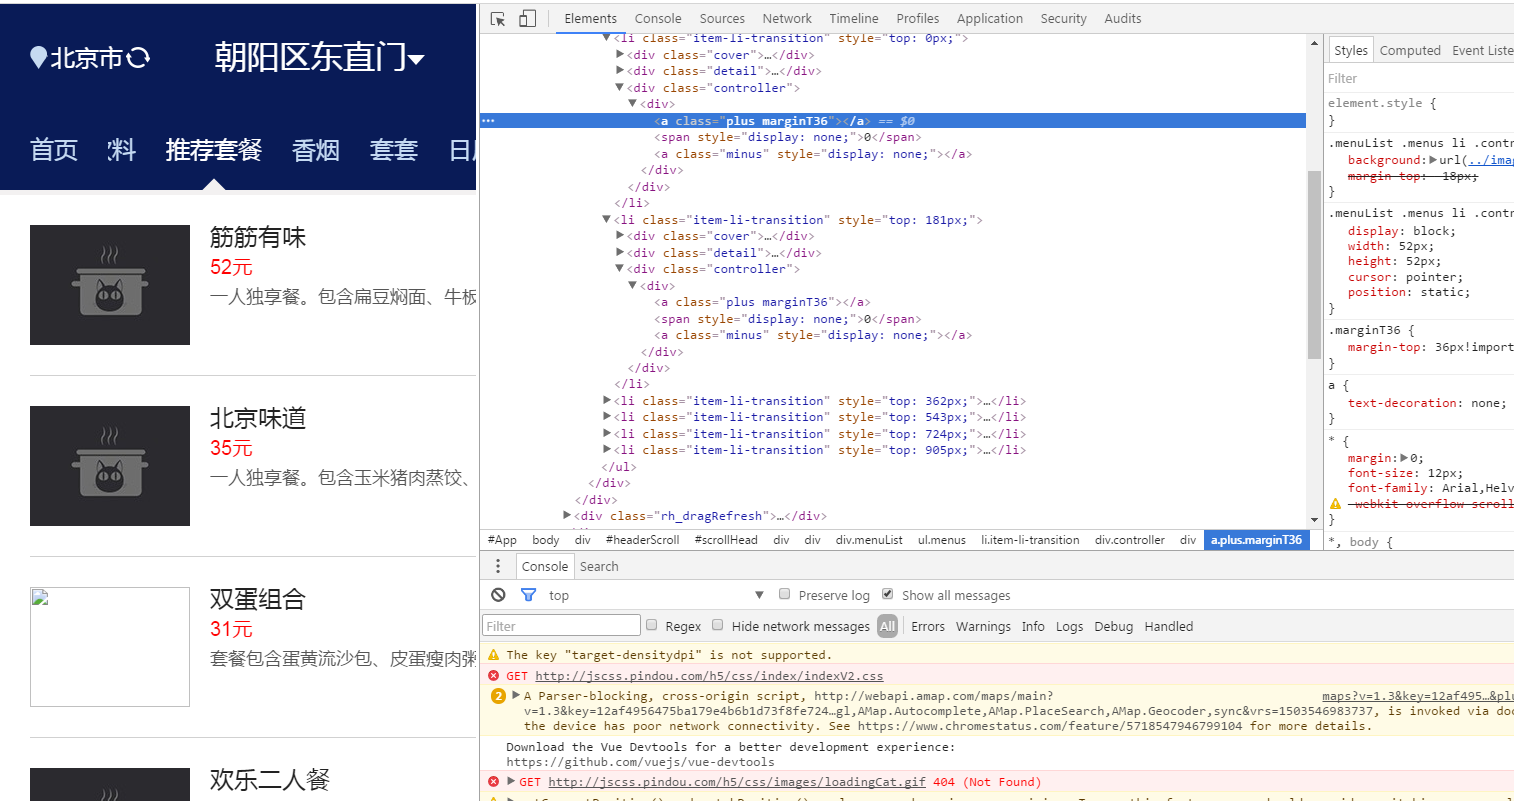Click the Elements panel vertical scrollbar thumb
Screen dimensions: 1514x801
(1314, 265)
